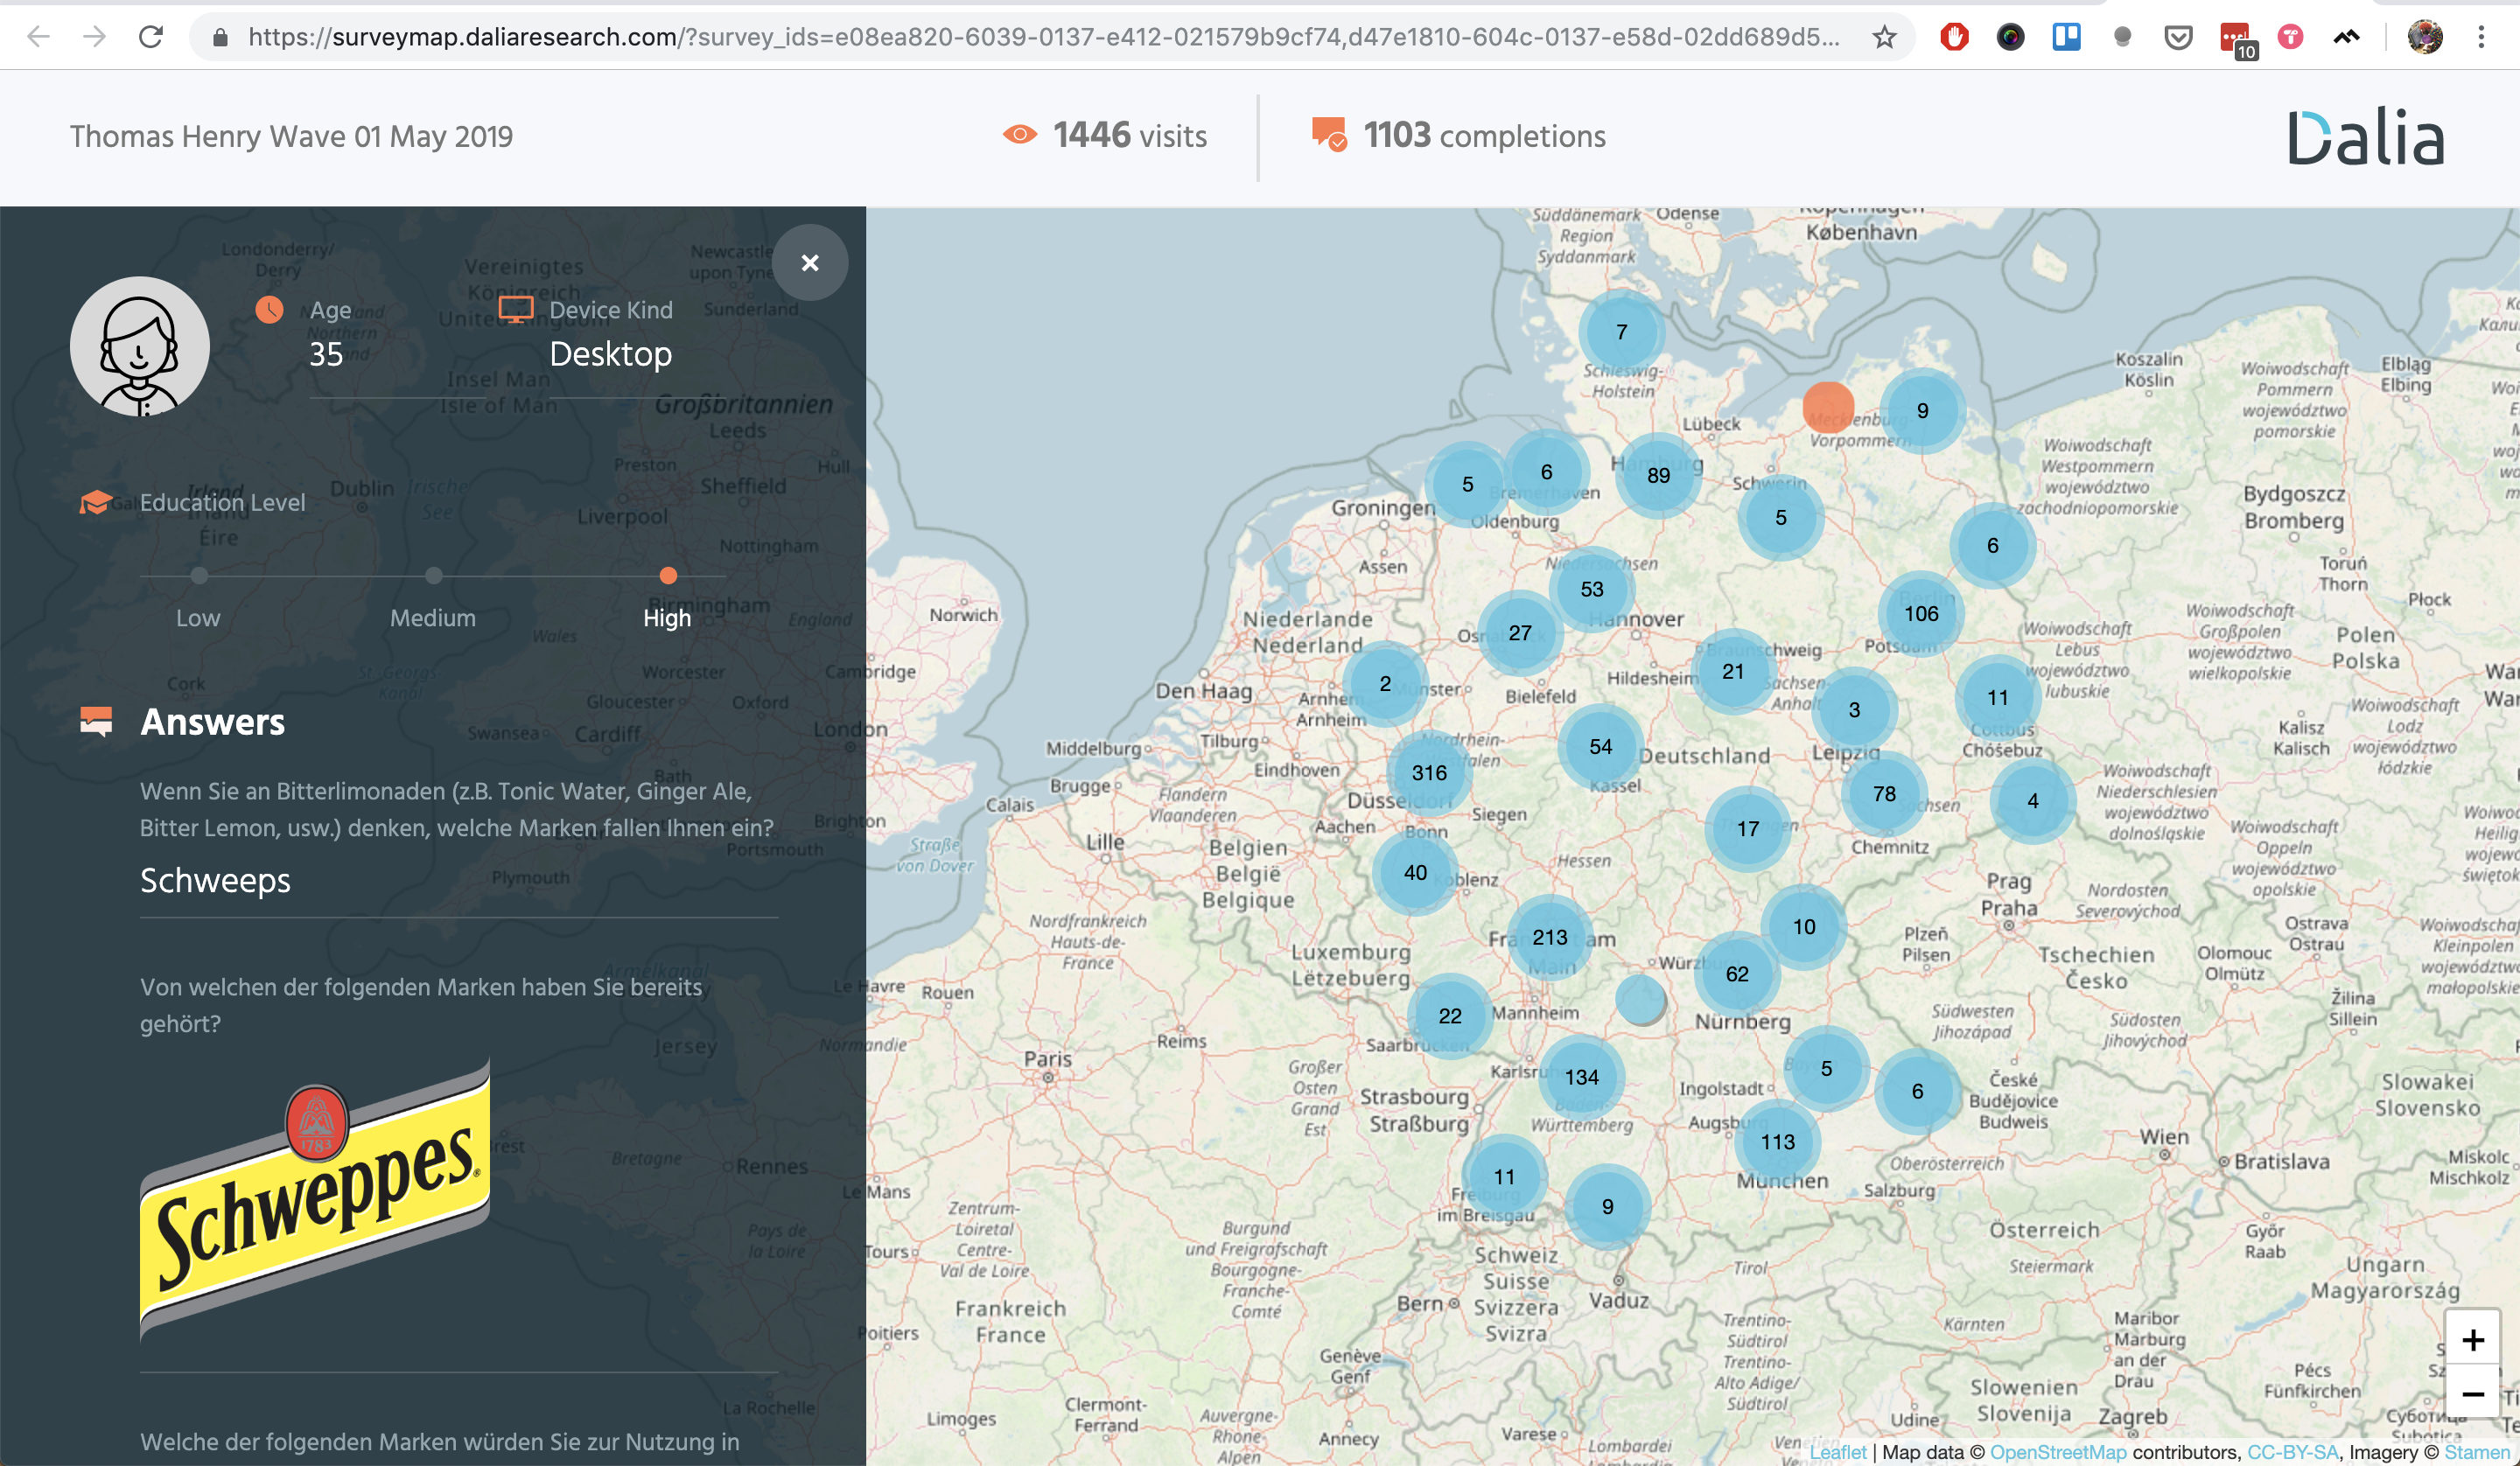Expand the 316 cluster near Düsseldorf

coord(1429,772)
